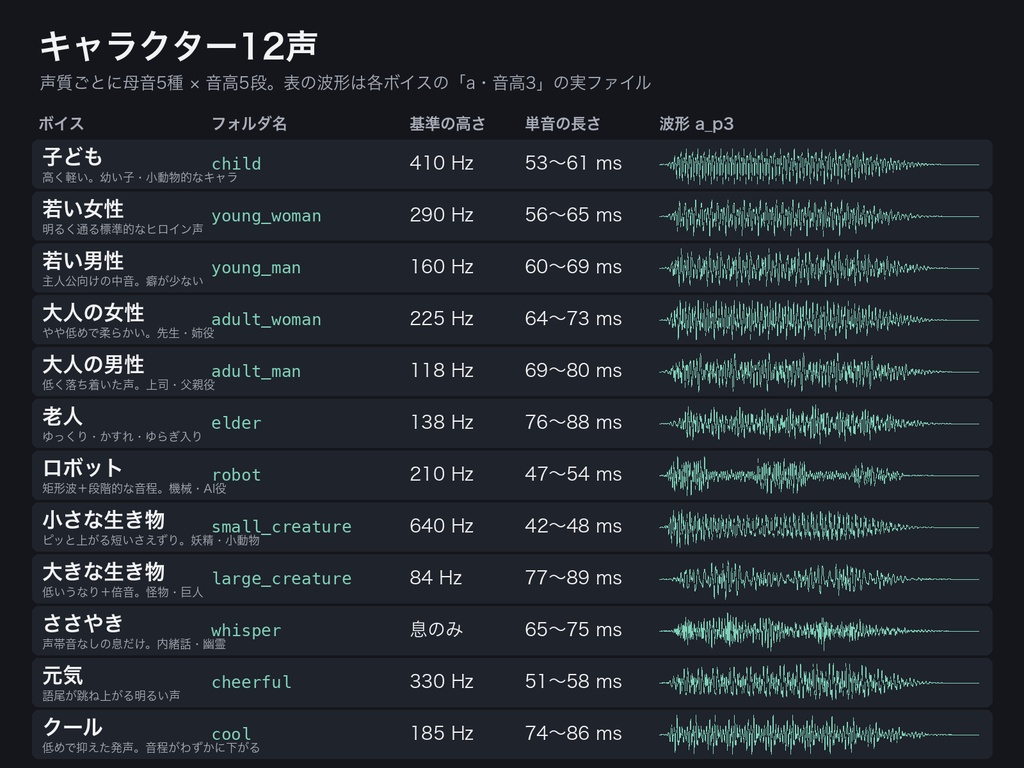The image size is (1024, 768).
Task: Click the ボイス column header
Action: coord(61,123)
